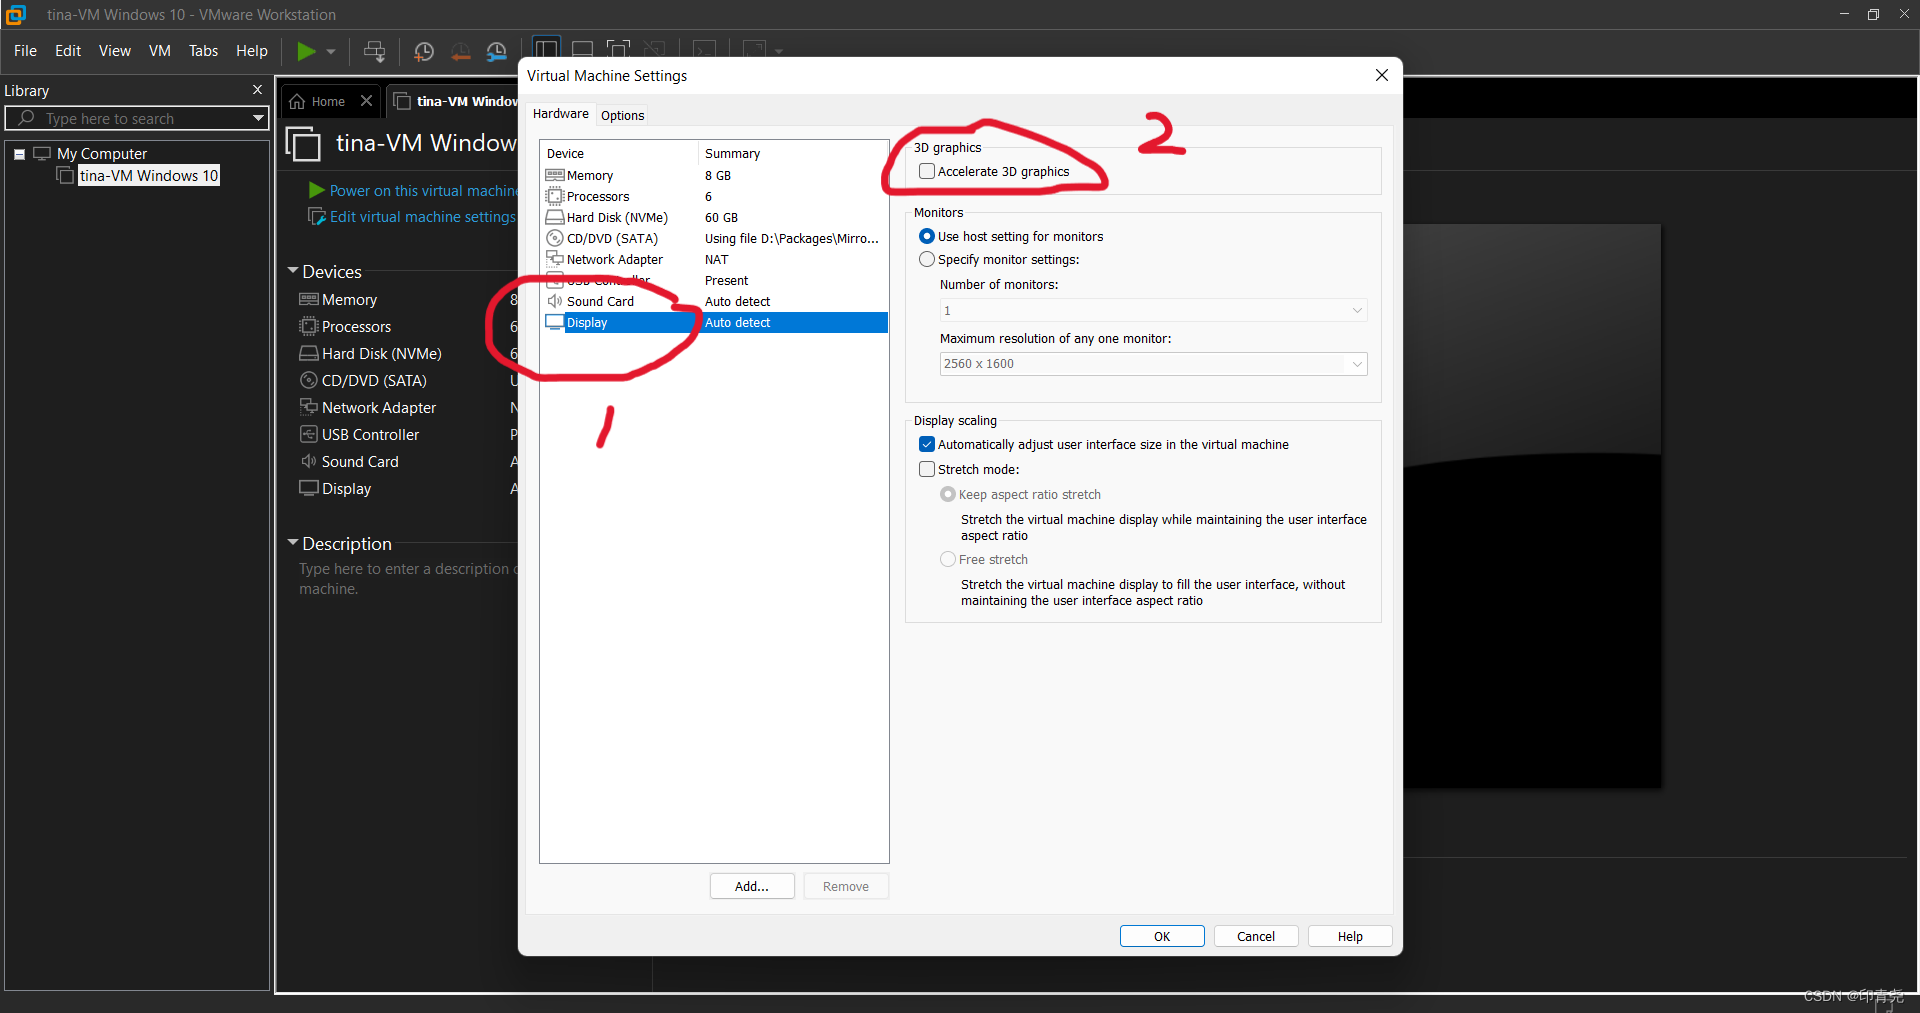Focus the Library 'Type here to search' field
This screenshot has width=1920, height=1013.
(137, 118)
